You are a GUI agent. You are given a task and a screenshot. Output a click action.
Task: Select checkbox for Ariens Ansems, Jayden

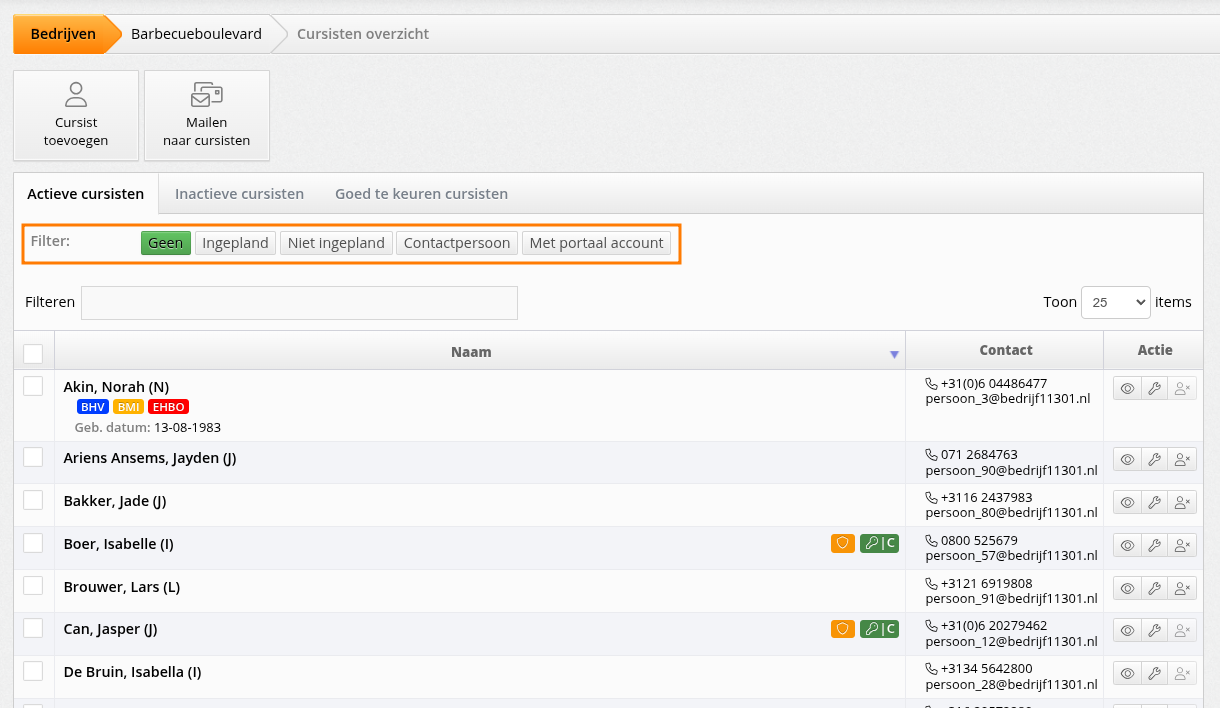tap(33, 457)
